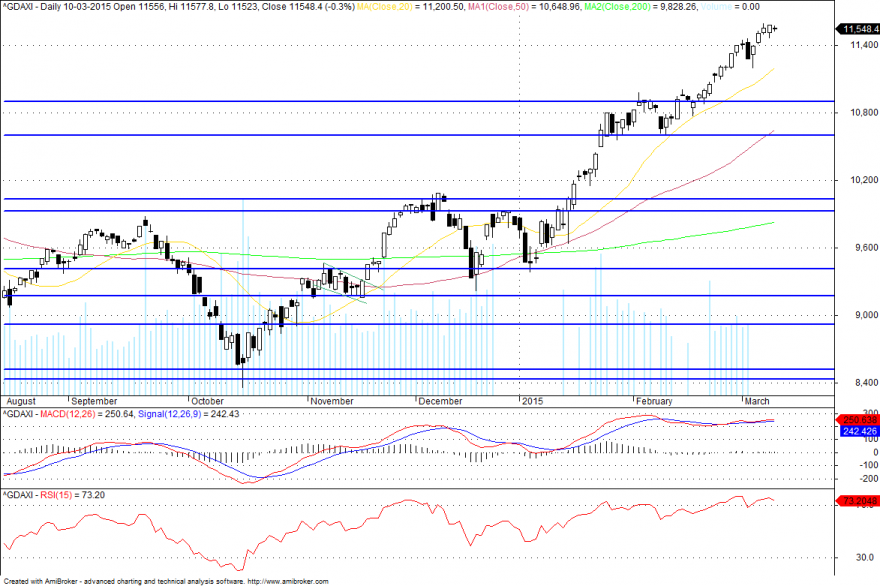Click the 9,000 price axis label
The height and width of the screenshot is (586, 880).
pos(867,315)
